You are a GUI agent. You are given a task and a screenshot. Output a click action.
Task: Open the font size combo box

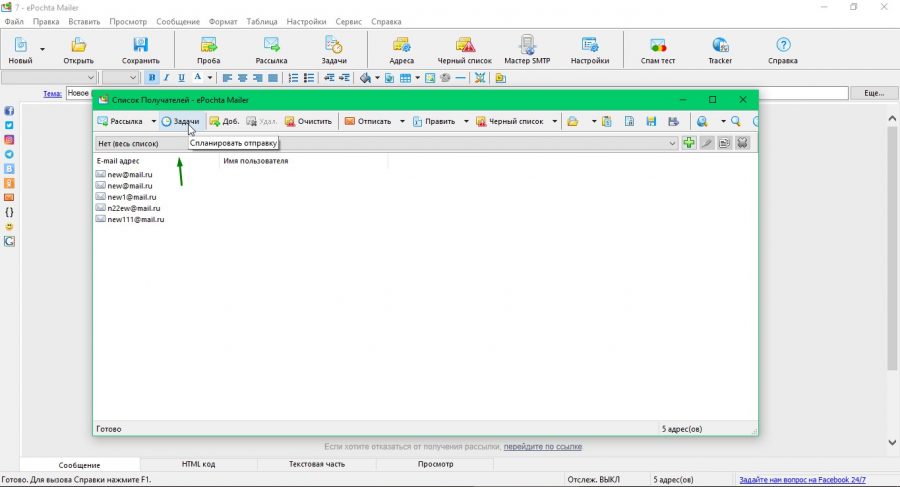[120, 78]
